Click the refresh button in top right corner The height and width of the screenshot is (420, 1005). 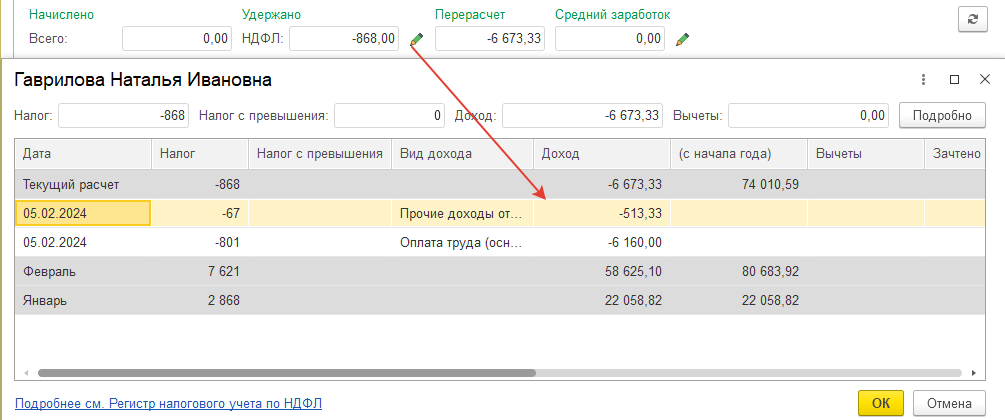coord(972,20)
